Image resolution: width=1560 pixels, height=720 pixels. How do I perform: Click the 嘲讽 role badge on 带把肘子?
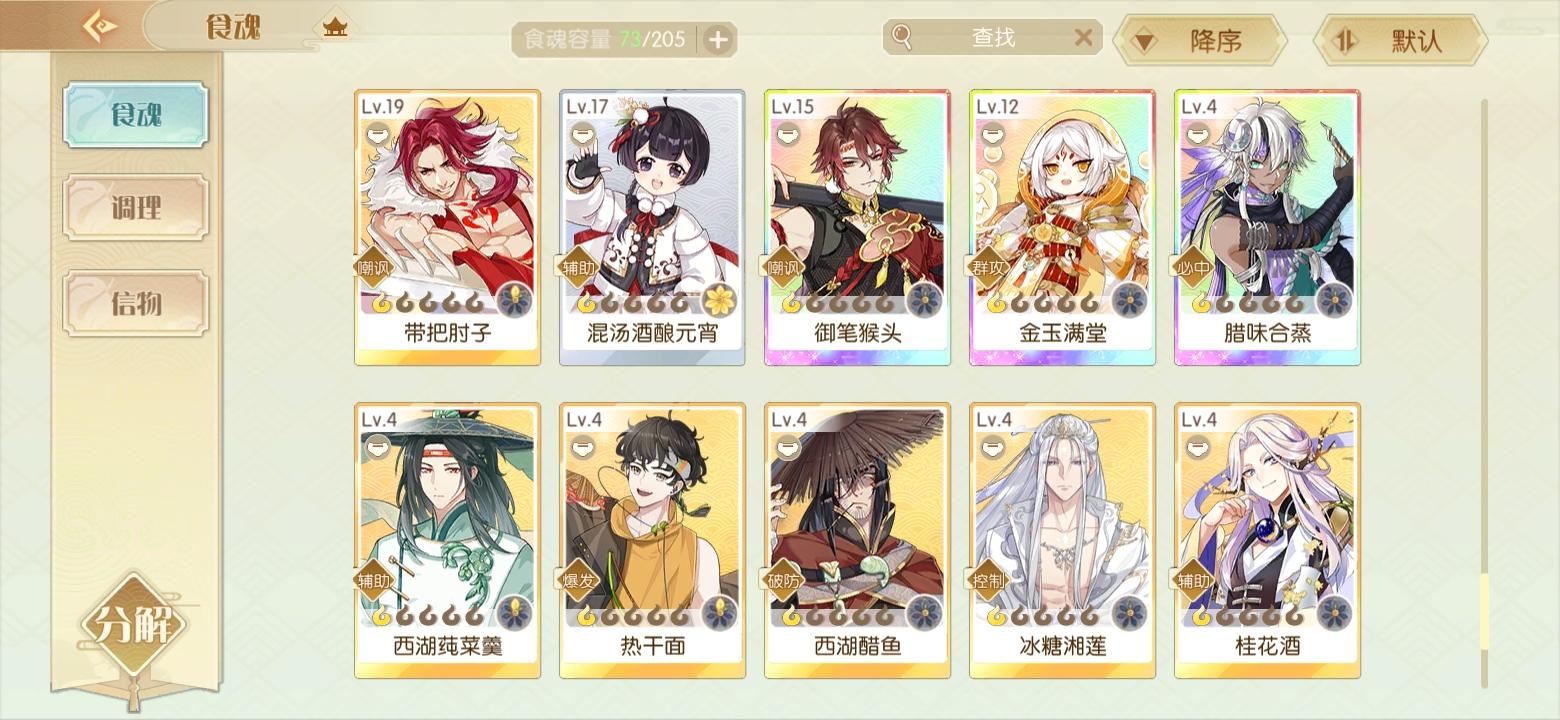pos(374,267)
